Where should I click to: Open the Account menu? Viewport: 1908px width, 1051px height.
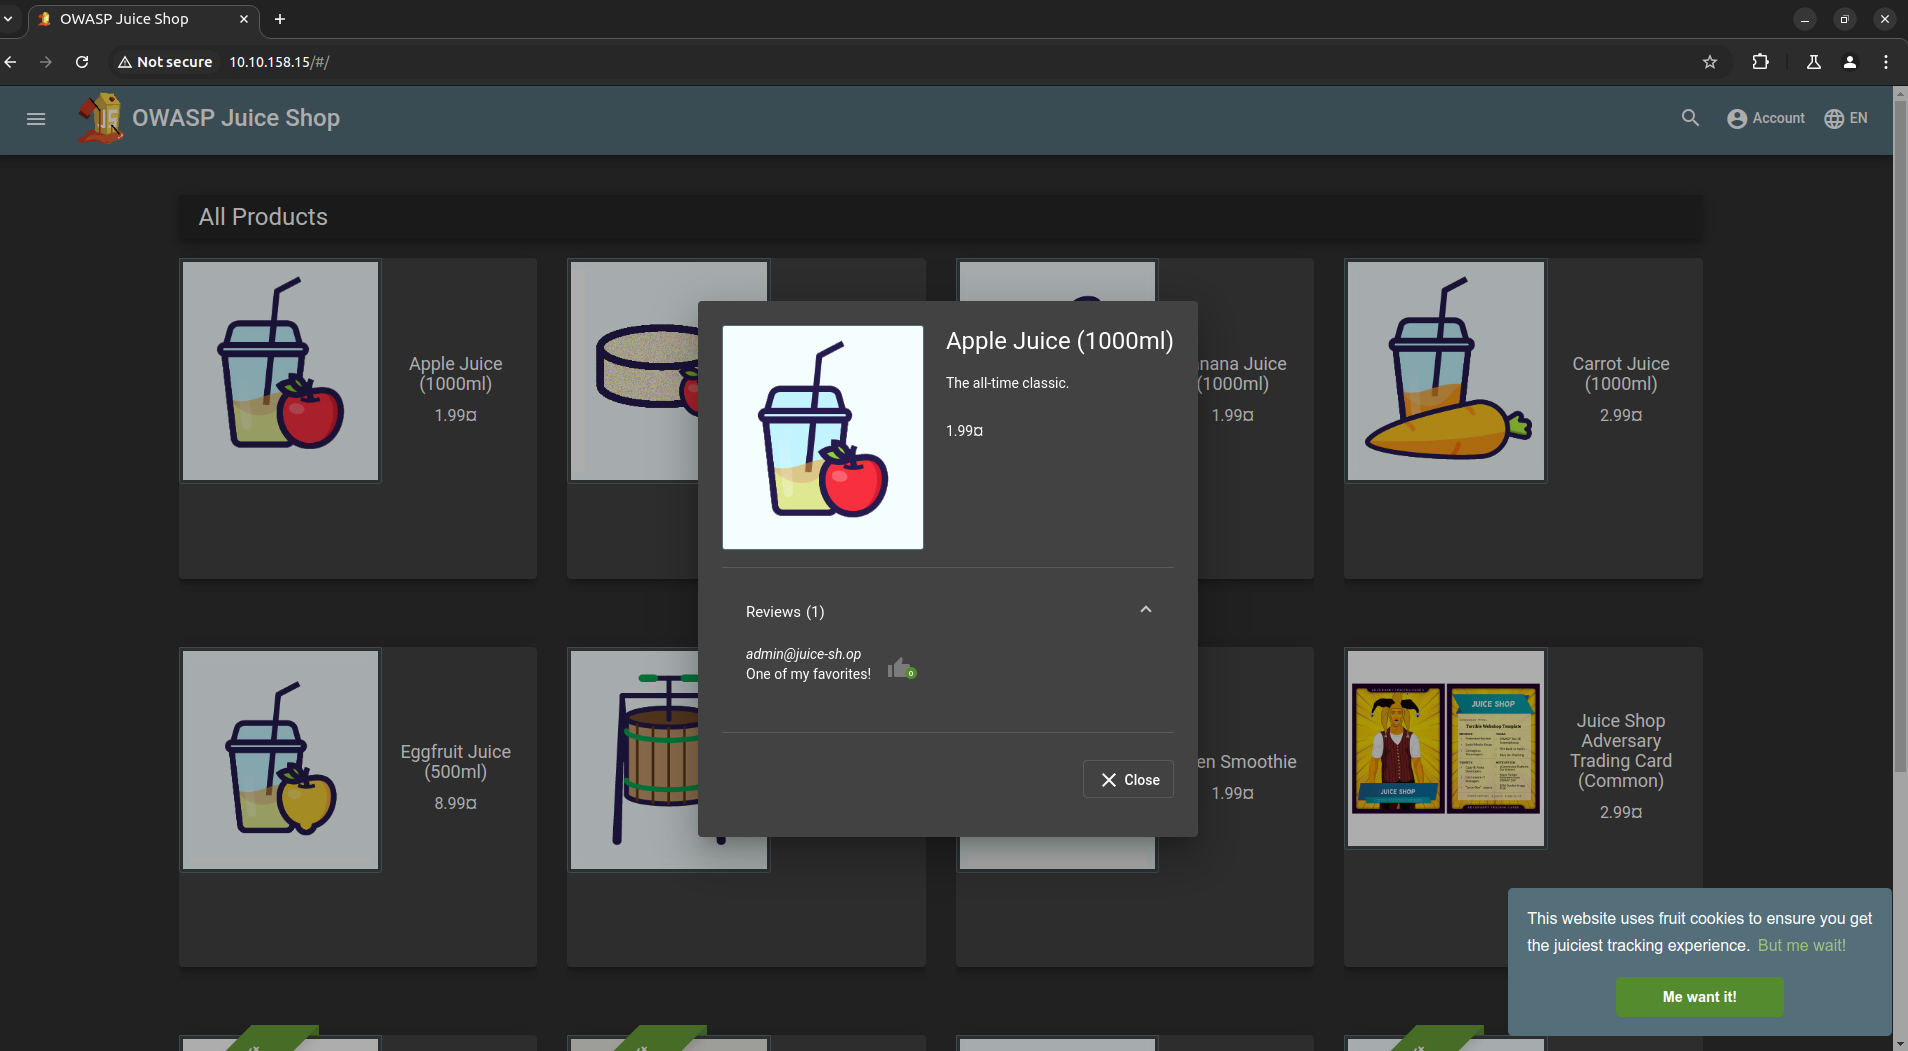(1766, 118)
